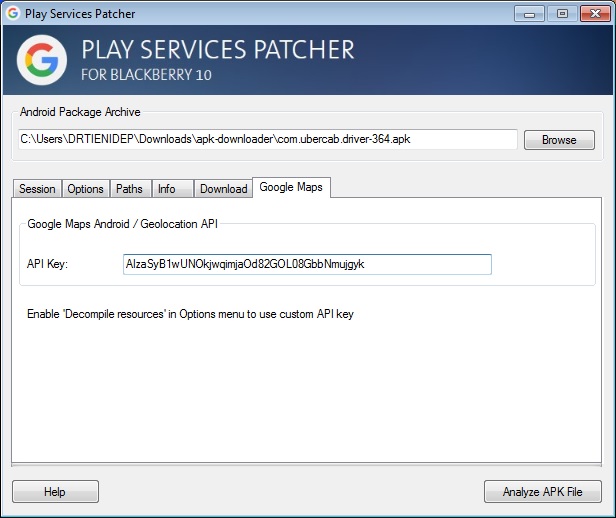Select the Google Maps tab
This screenshot has width=616, height=518.
pos(291,187)
